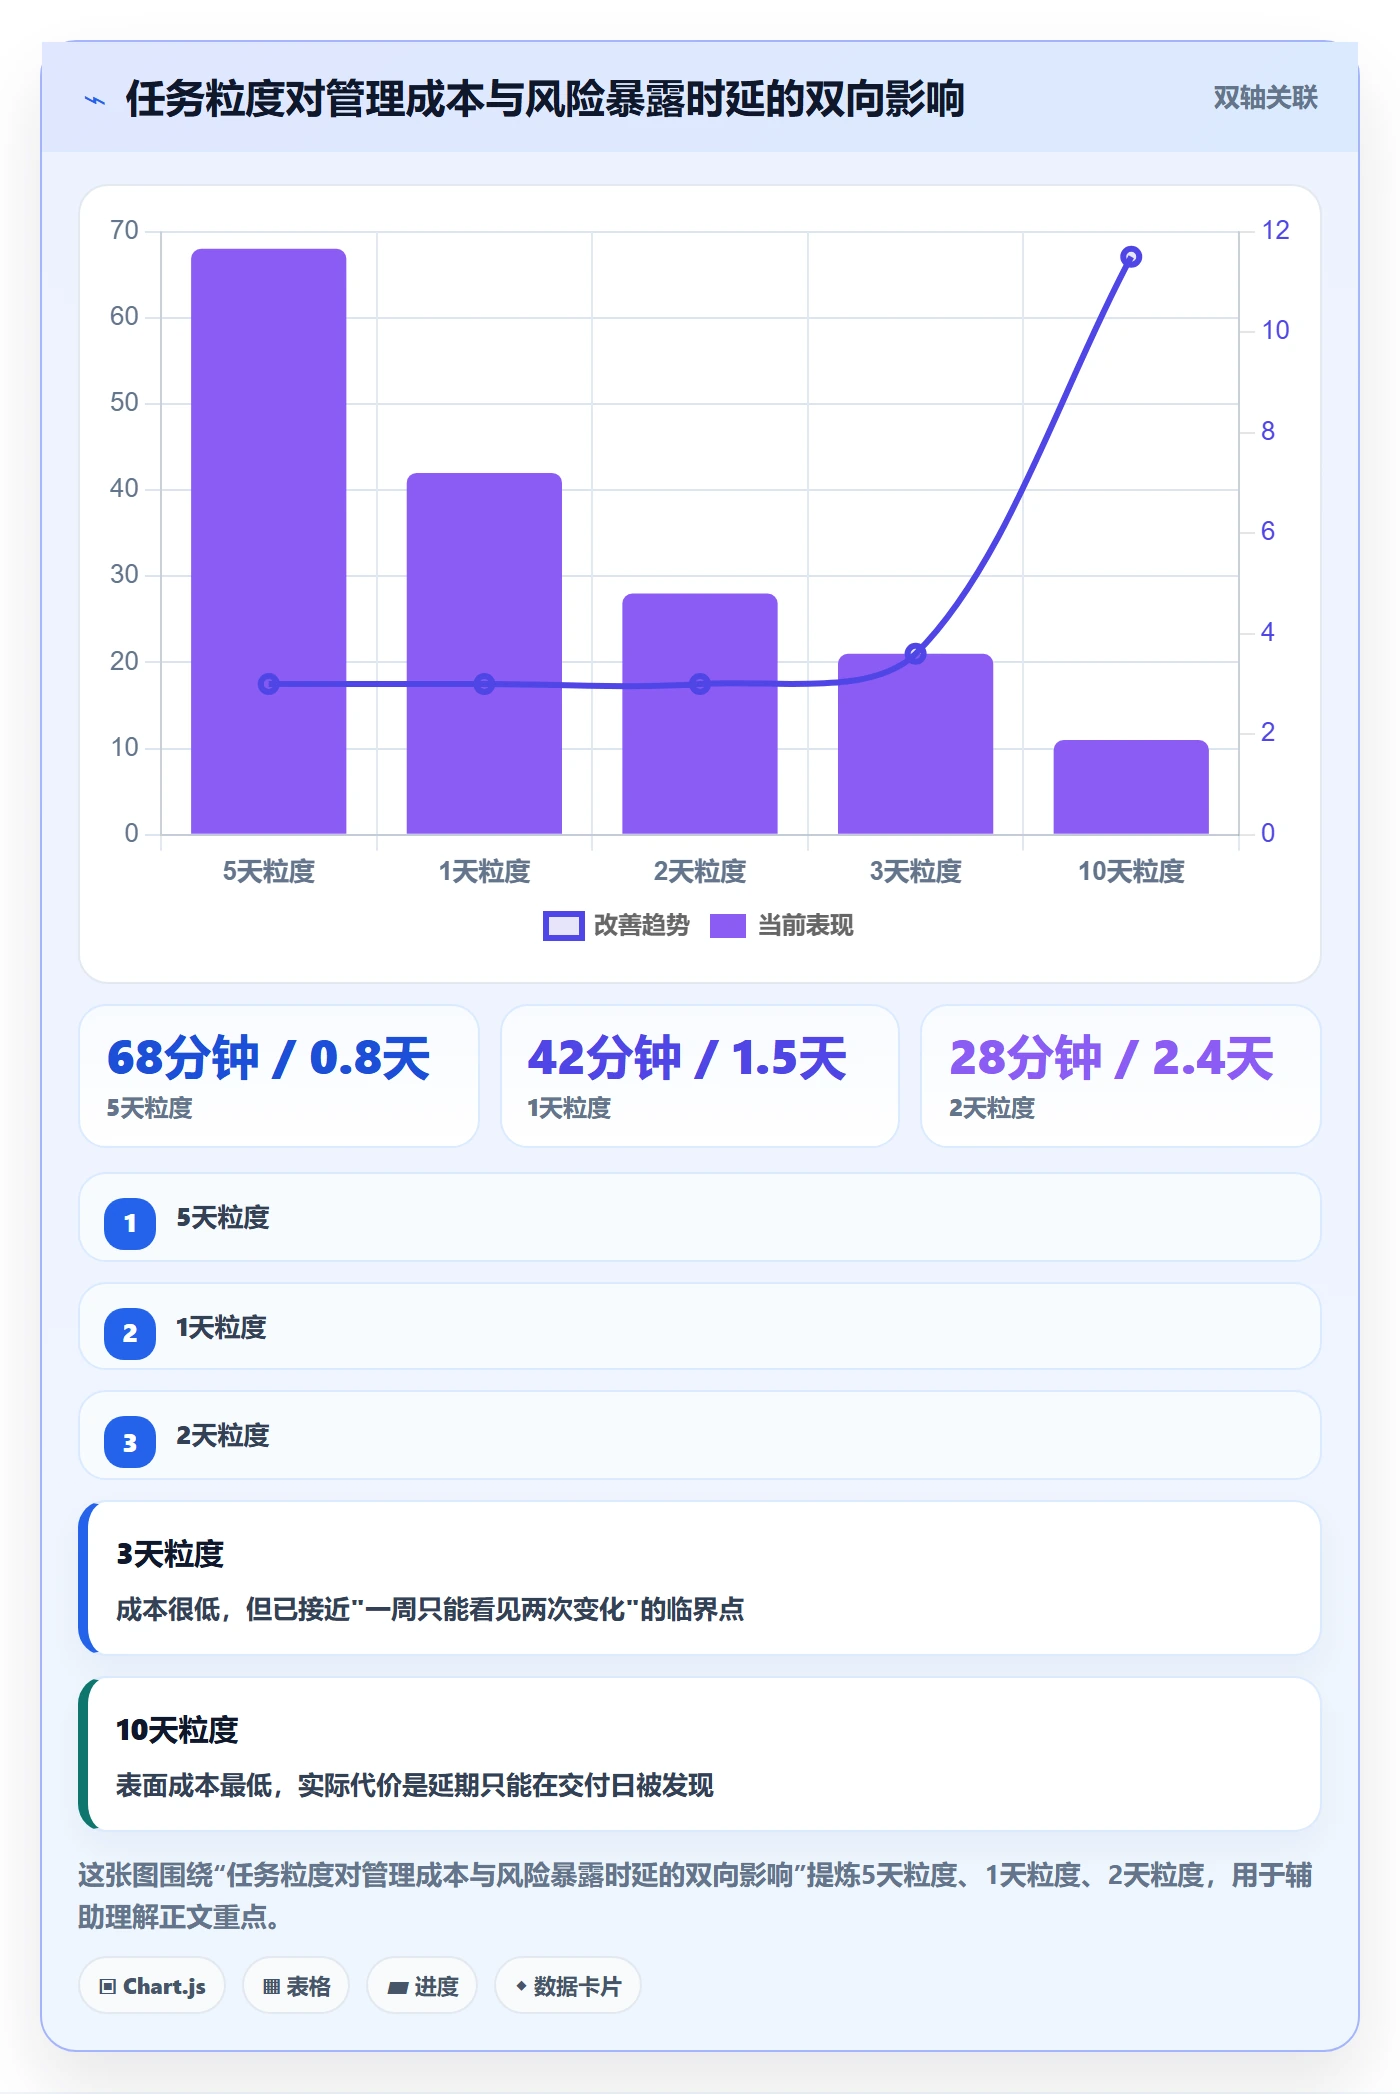The image size is (1400, 2094).
Task: Click the line point on the 1天粒度 bar
Action: tap(484, 684)
